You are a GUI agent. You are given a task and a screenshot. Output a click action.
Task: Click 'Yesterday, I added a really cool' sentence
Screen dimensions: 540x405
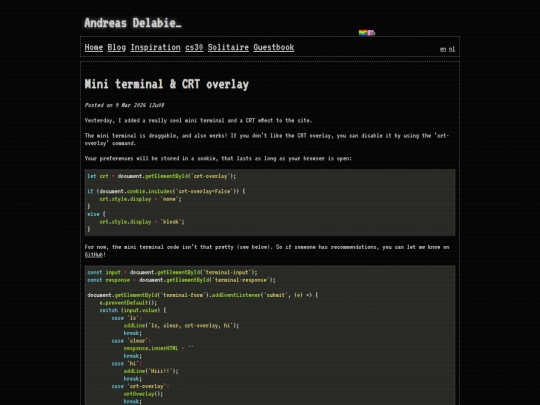pos(198,121)
